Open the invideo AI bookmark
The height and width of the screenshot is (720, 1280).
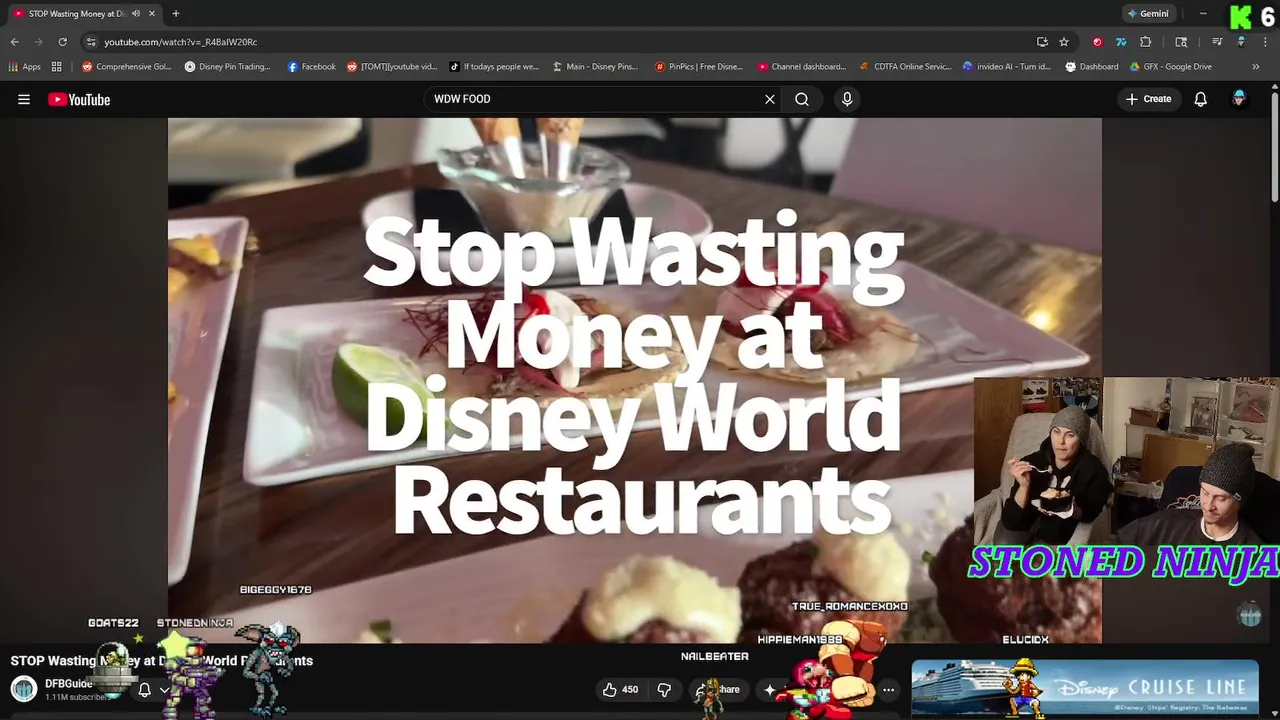1007,67
